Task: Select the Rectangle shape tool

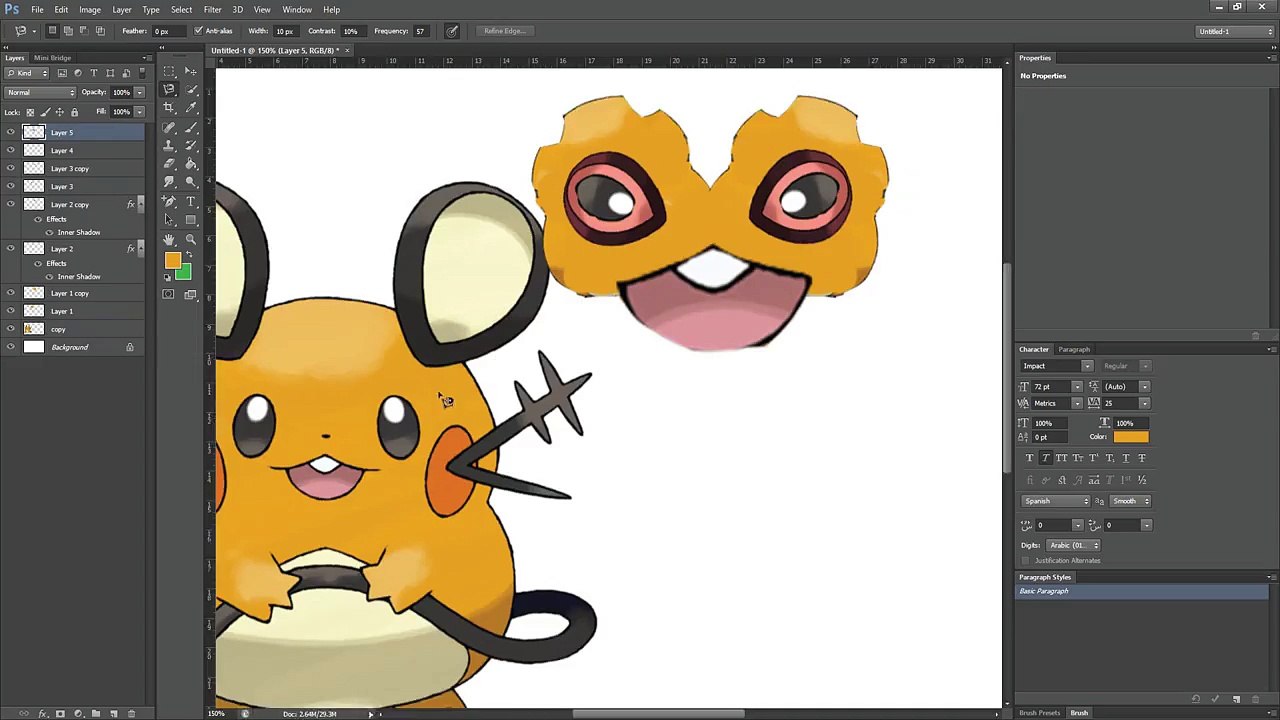Action: point(191,219)
